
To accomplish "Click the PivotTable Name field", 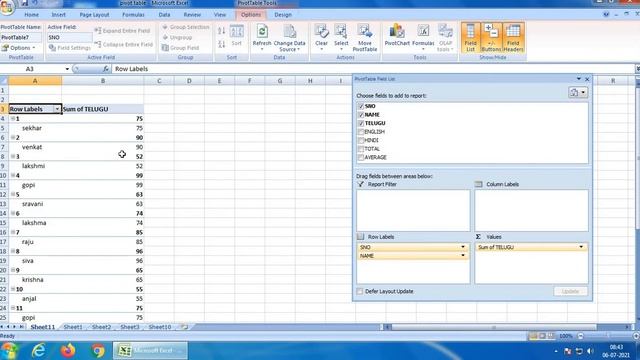I will (21, 37).
